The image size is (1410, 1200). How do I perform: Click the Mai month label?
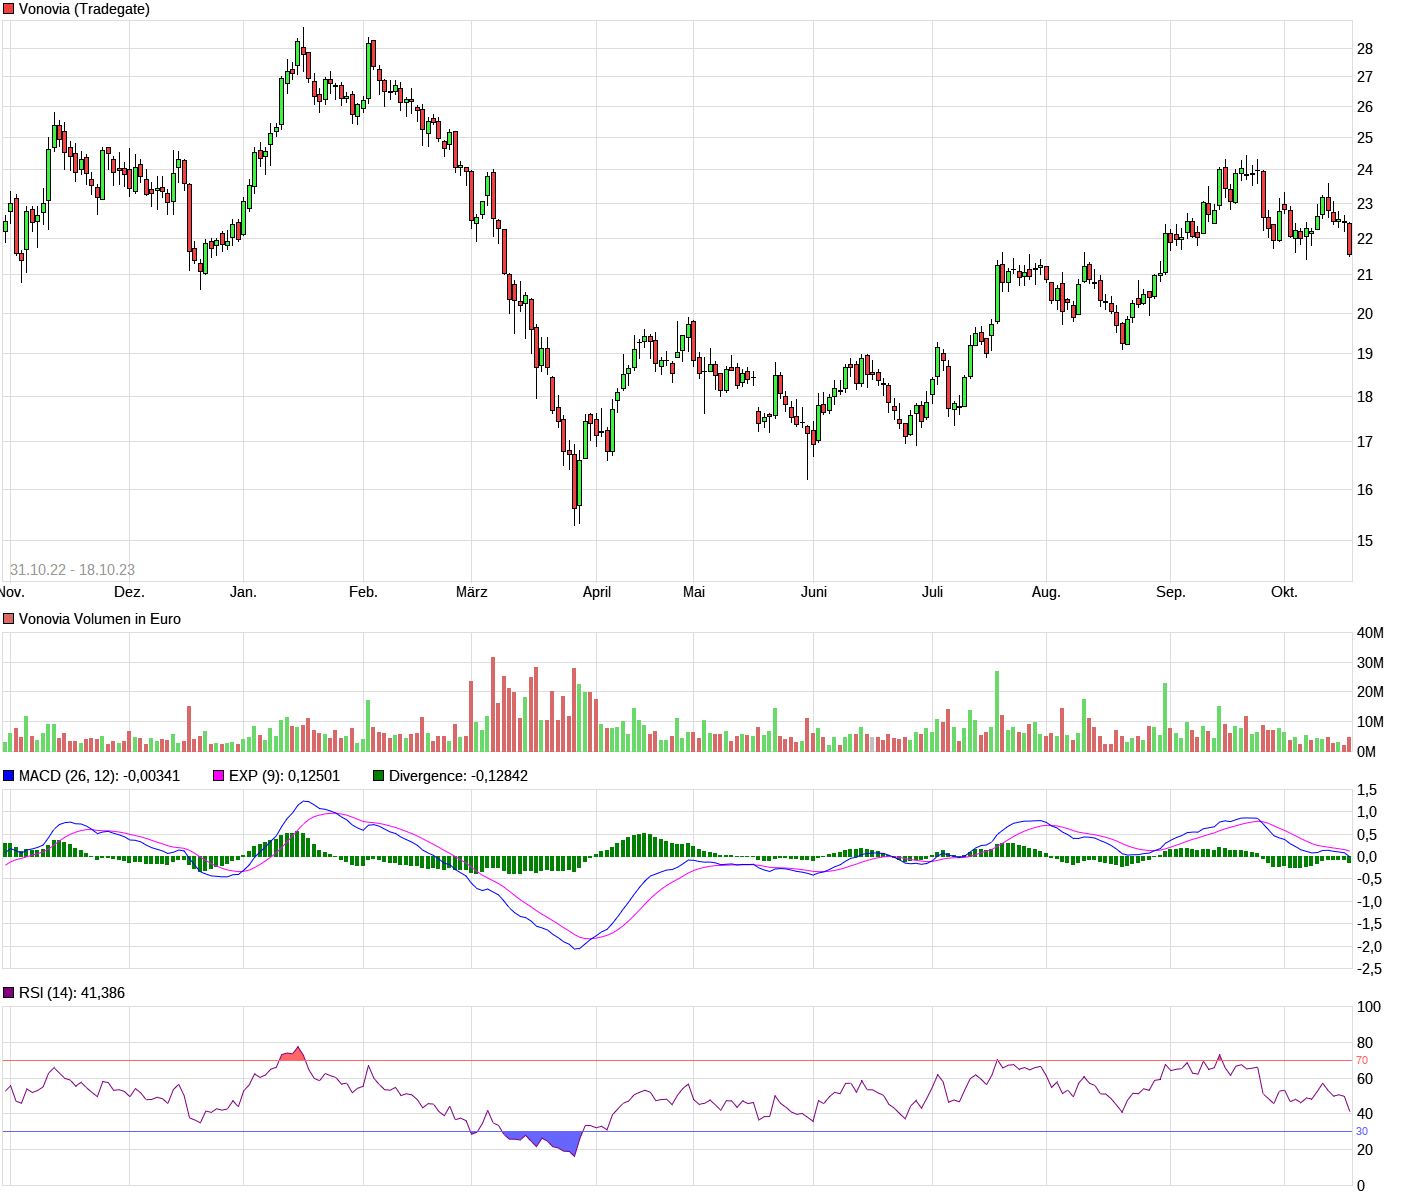coord(694,592)
